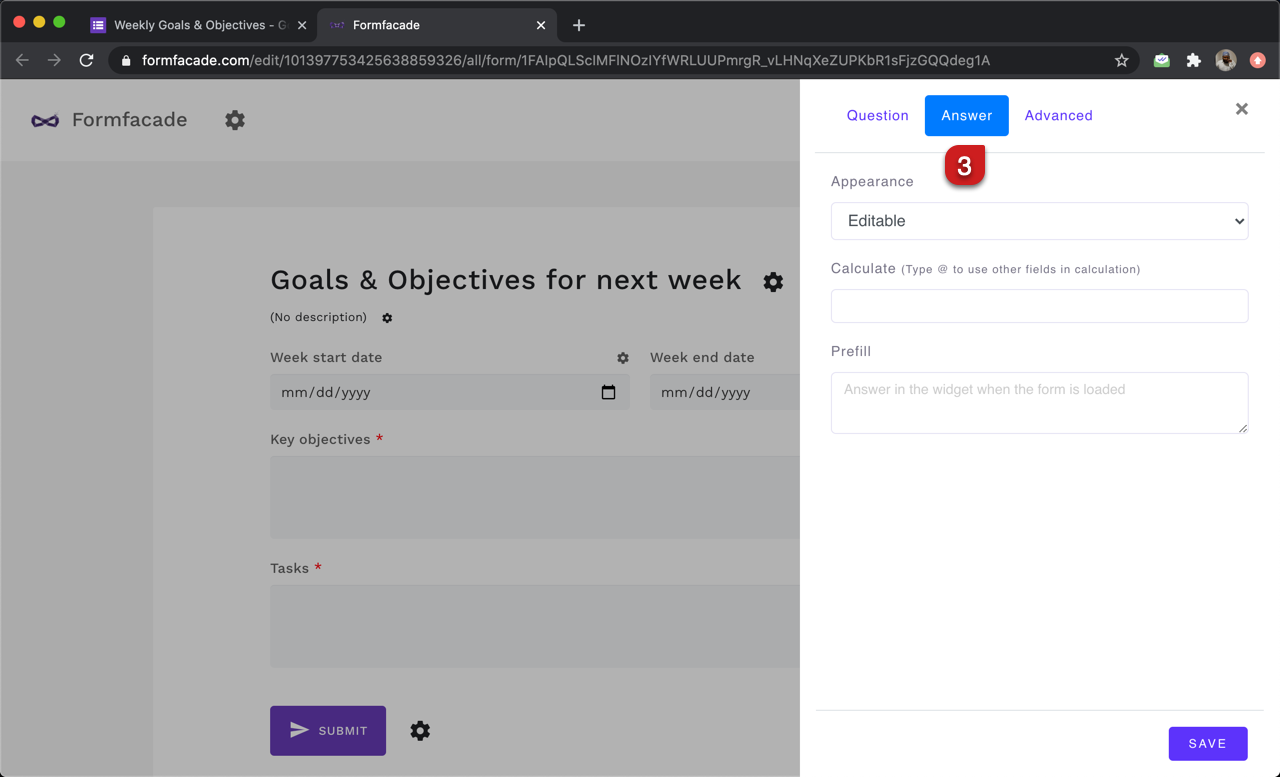Click into the Calculate input field

(x=1039, y=306)
